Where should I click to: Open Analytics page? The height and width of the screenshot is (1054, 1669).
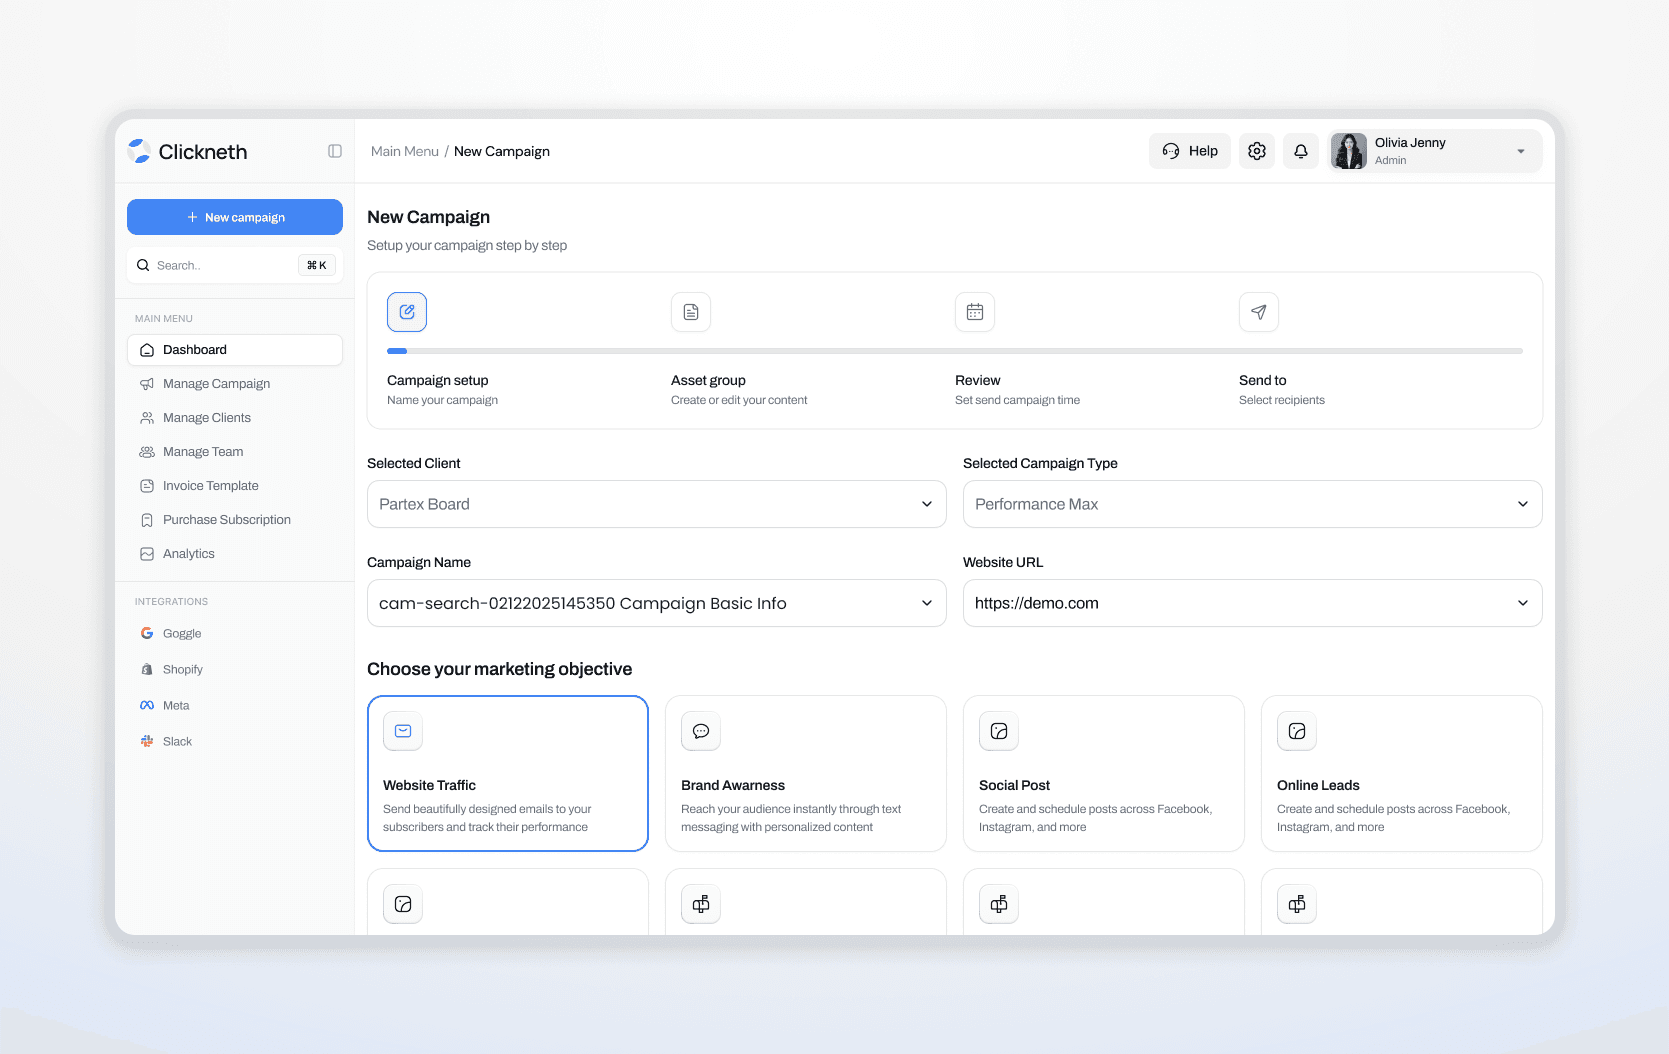[235, 554]
